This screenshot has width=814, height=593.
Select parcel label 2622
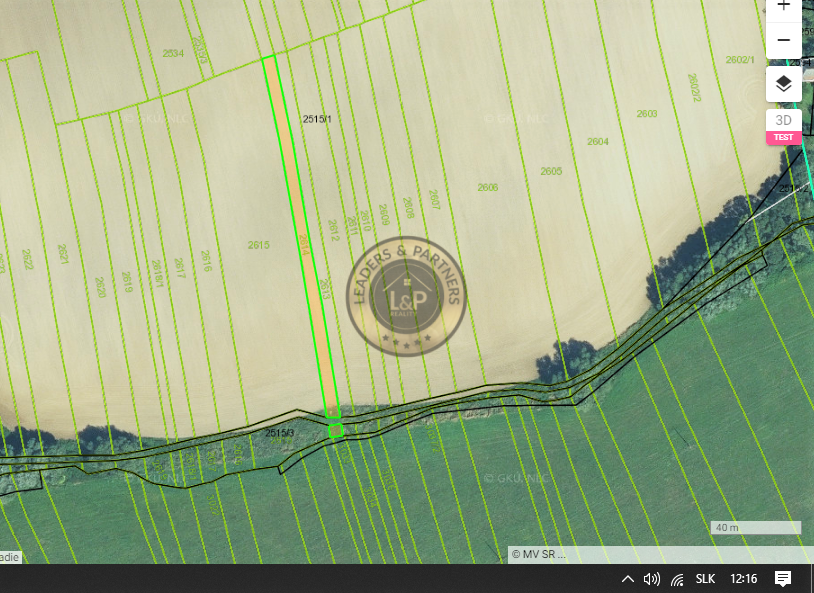point(28,259)
